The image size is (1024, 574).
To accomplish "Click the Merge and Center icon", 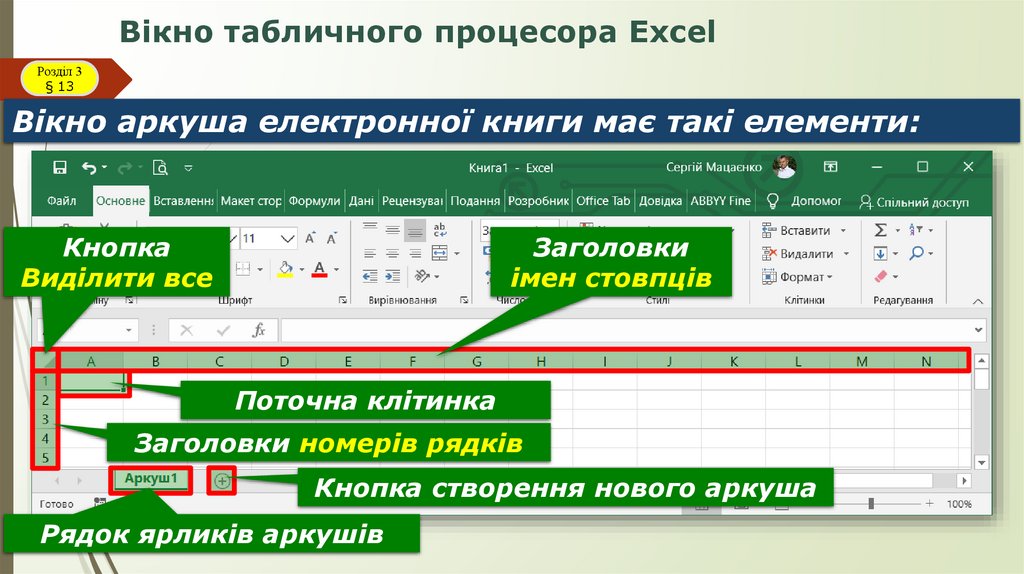I will click(x=440, y=253).
